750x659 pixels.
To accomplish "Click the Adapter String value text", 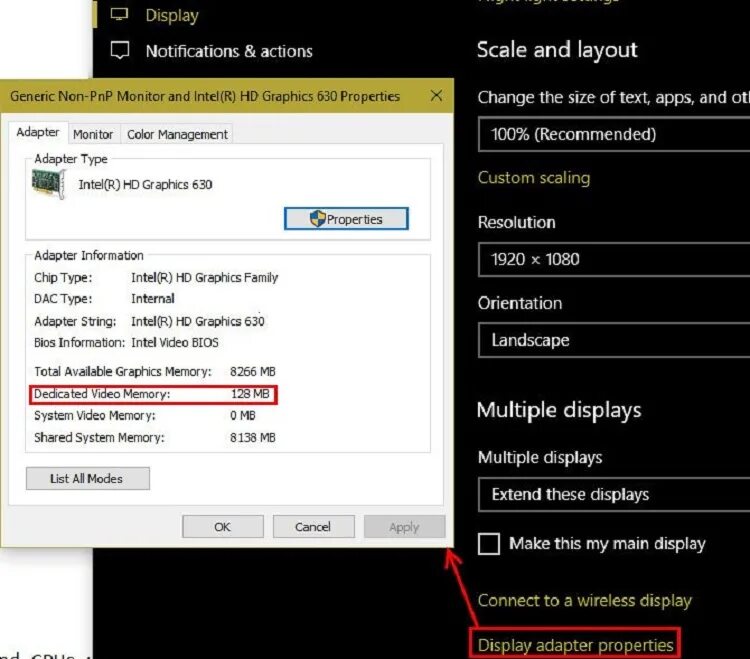I will (x=198, y=321).
